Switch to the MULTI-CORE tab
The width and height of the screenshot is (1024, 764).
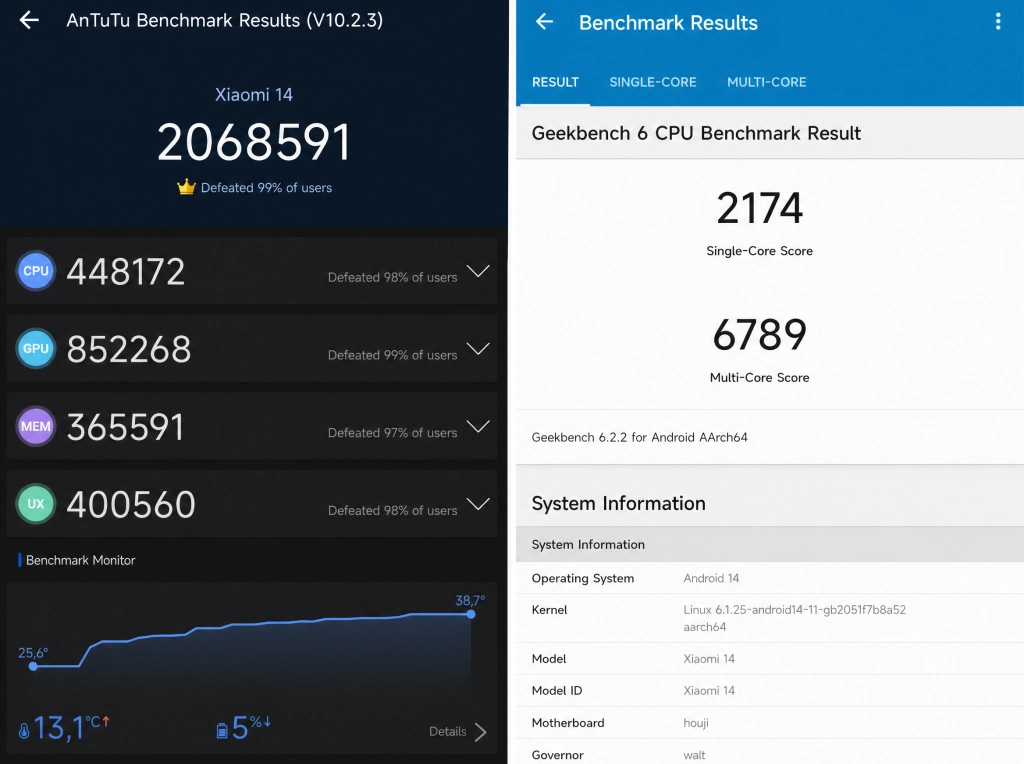[x=767, y=82]
